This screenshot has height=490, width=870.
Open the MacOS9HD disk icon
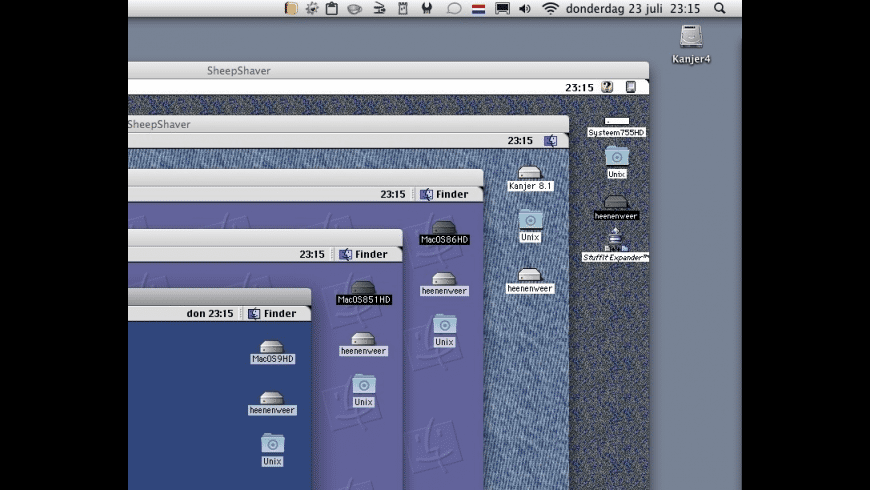coord(272,348)
